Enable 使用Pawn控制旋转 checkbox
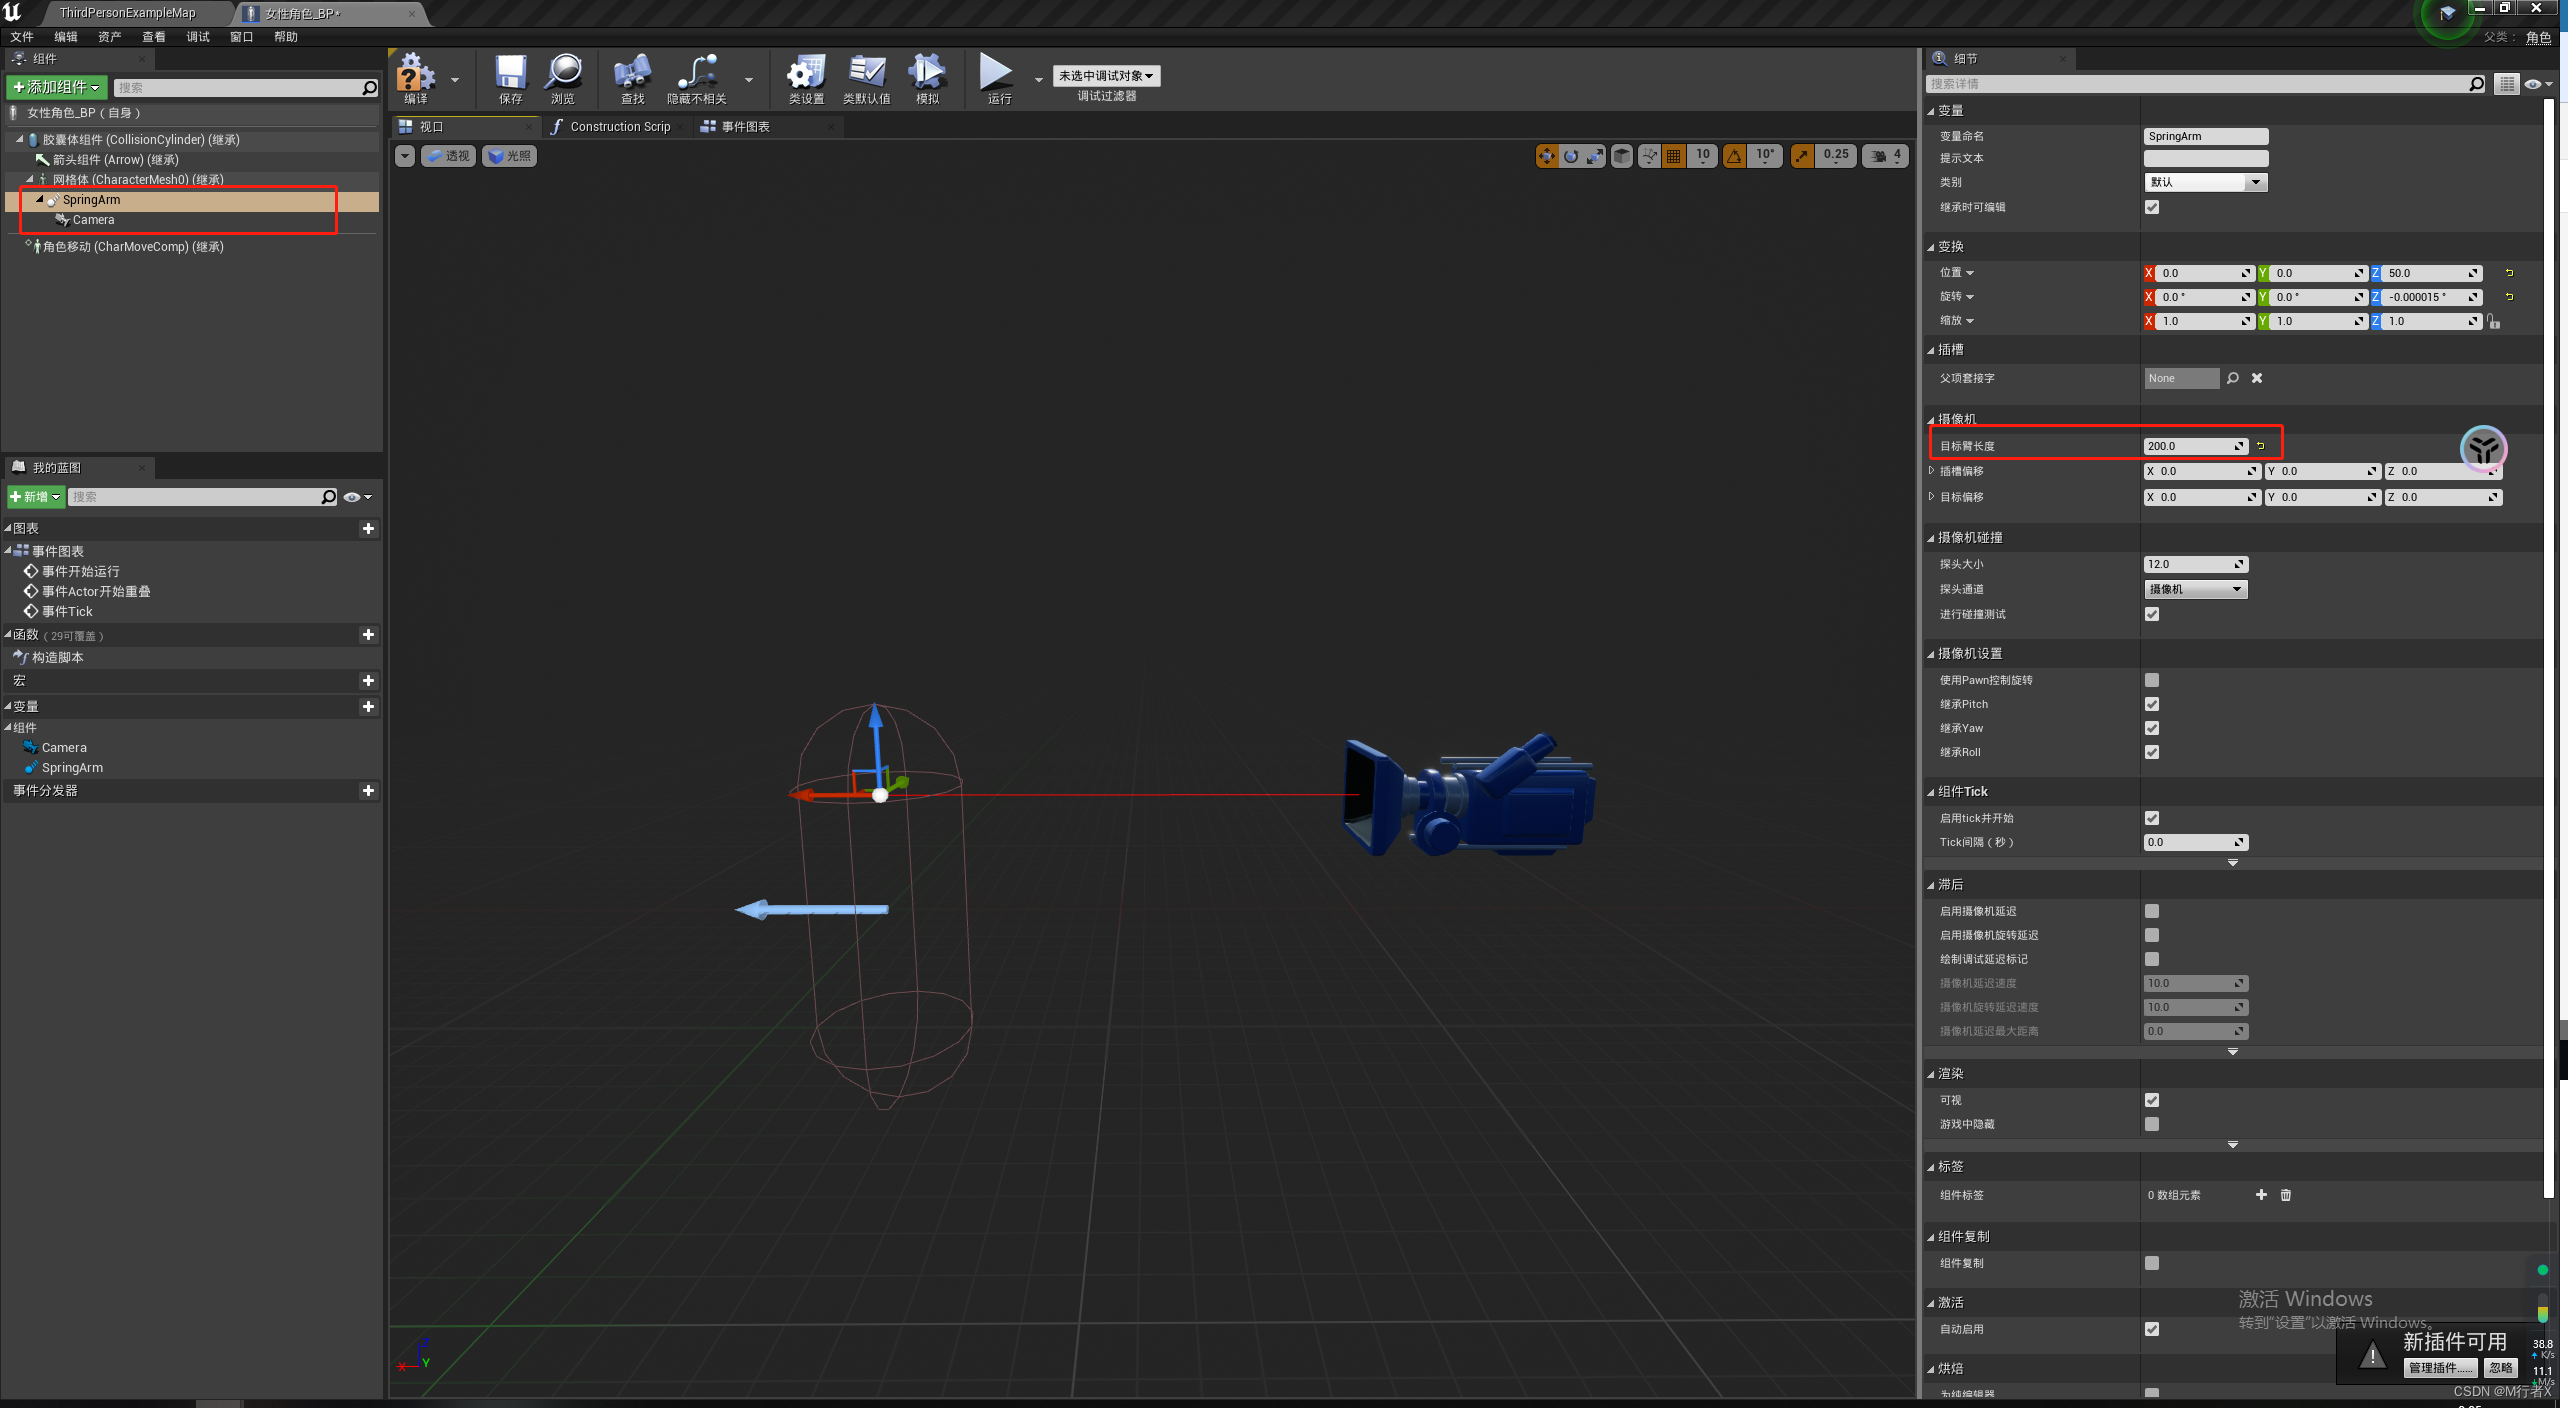This screenshot has height=1408, width=2568. coord(2152,680)
